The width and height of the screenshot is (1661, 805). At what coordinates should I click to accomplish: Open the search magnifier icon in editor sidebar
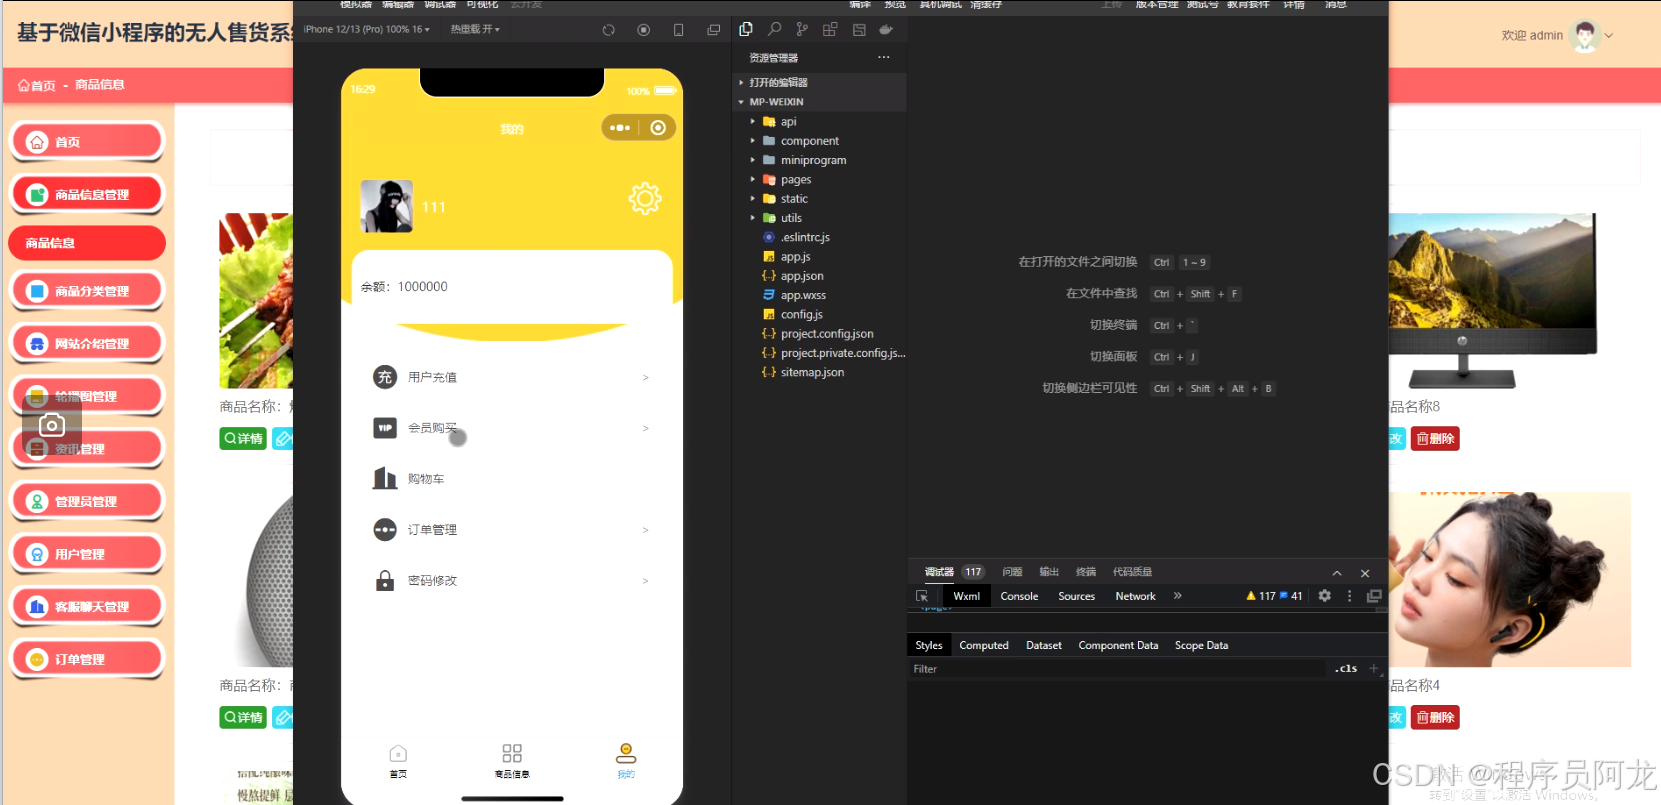click(774, 30)
